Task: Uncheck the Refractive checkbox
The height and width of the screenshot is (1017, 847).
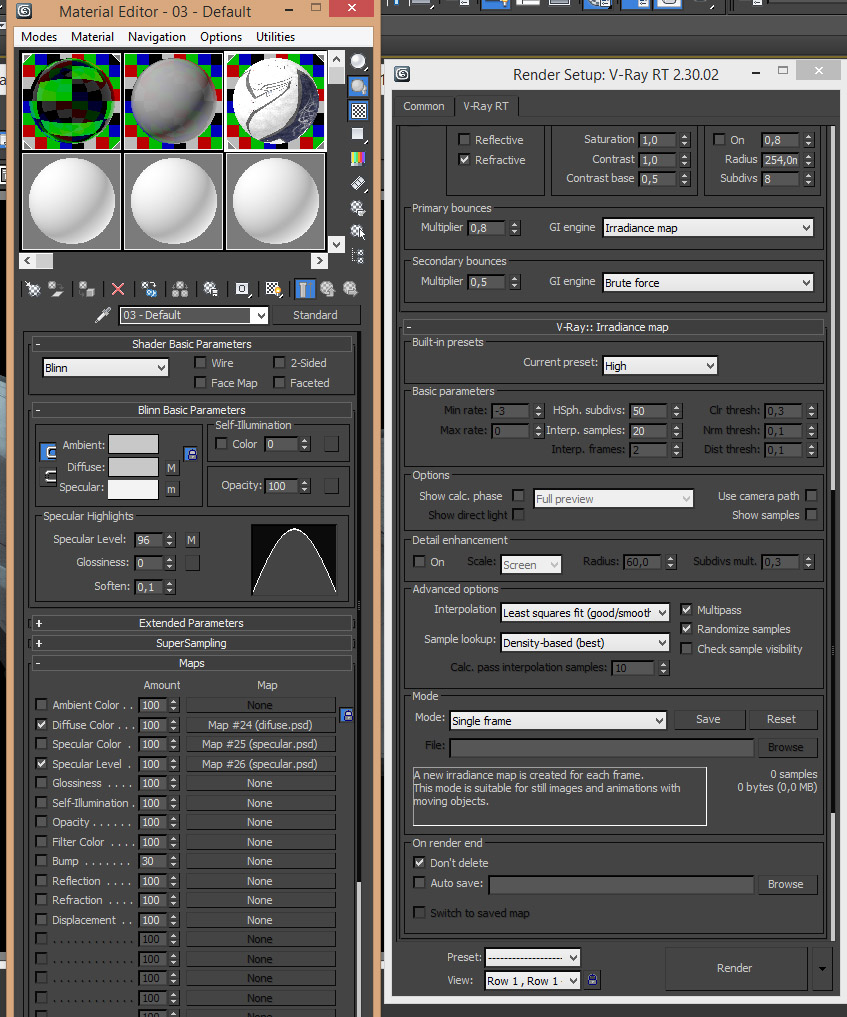Action: [464, 160]
